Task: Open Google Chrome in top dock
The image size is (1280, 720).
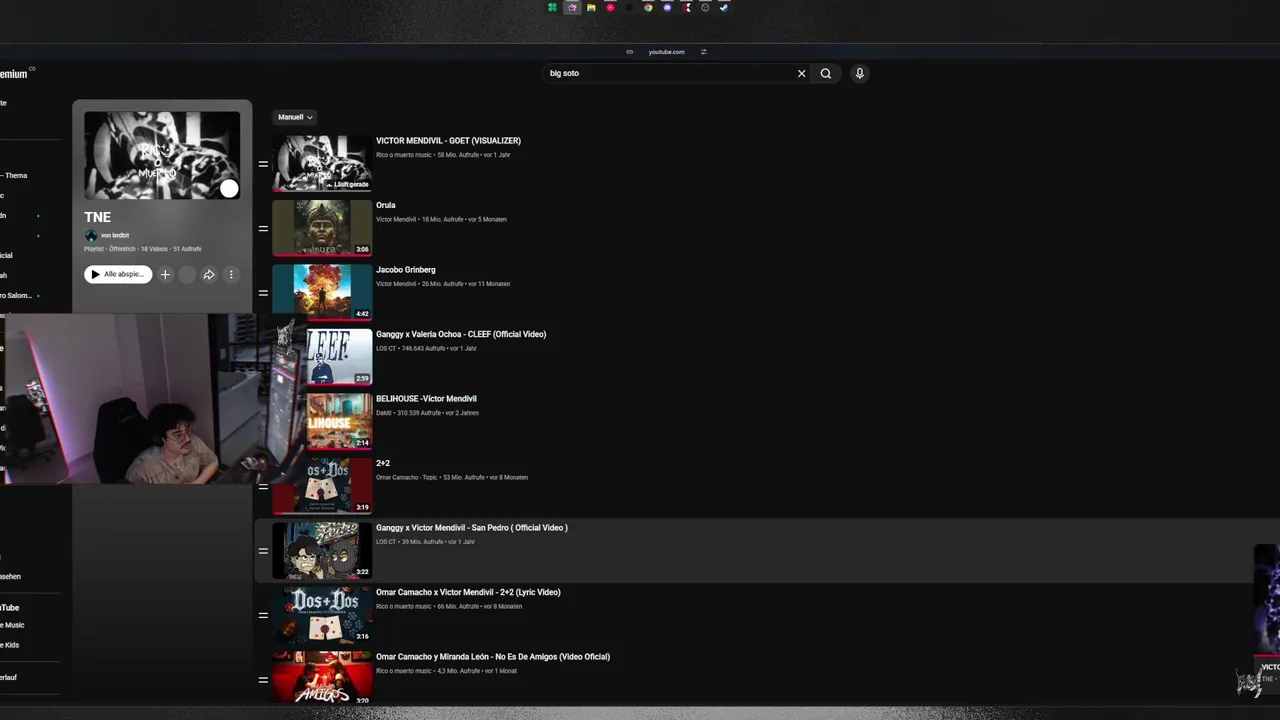Action: point(648,7)
